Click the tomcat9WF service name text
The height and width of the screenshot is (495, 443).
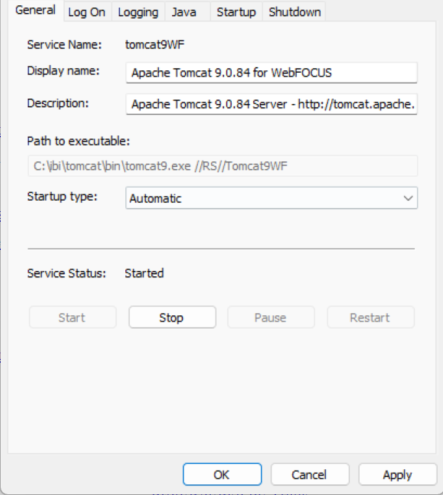[155, 45]
